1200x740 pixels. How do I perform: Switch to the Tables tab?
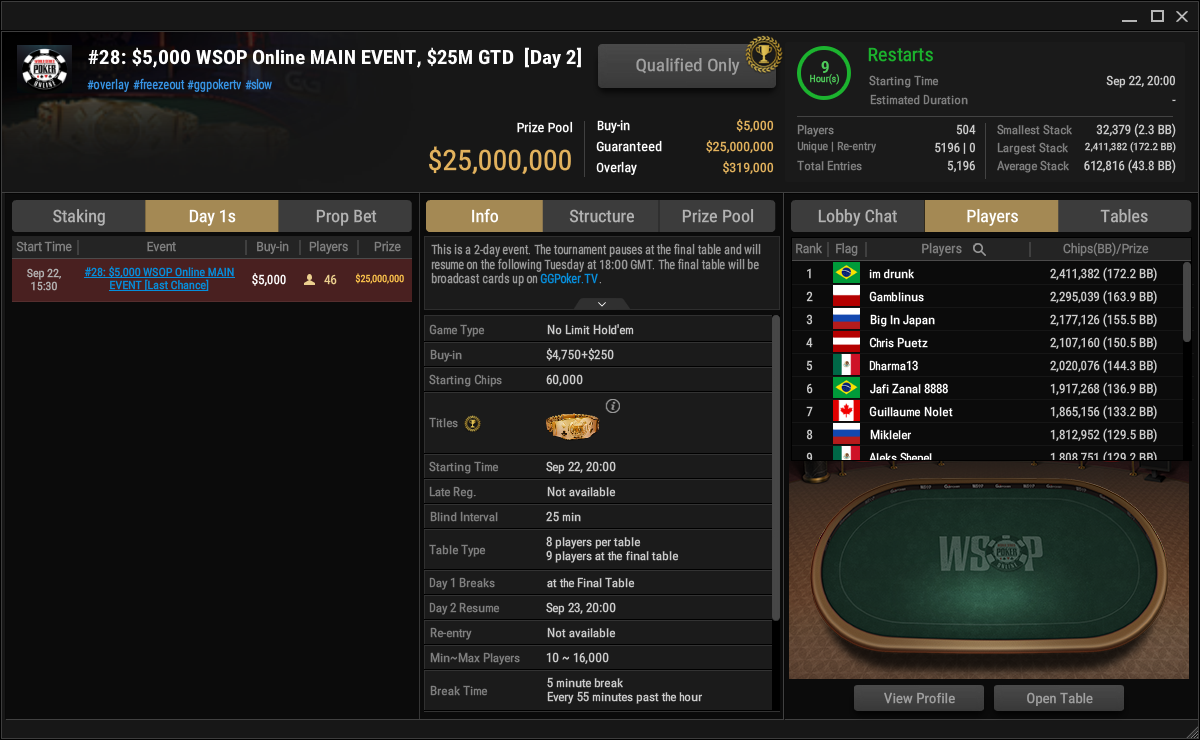(1124, 216)
